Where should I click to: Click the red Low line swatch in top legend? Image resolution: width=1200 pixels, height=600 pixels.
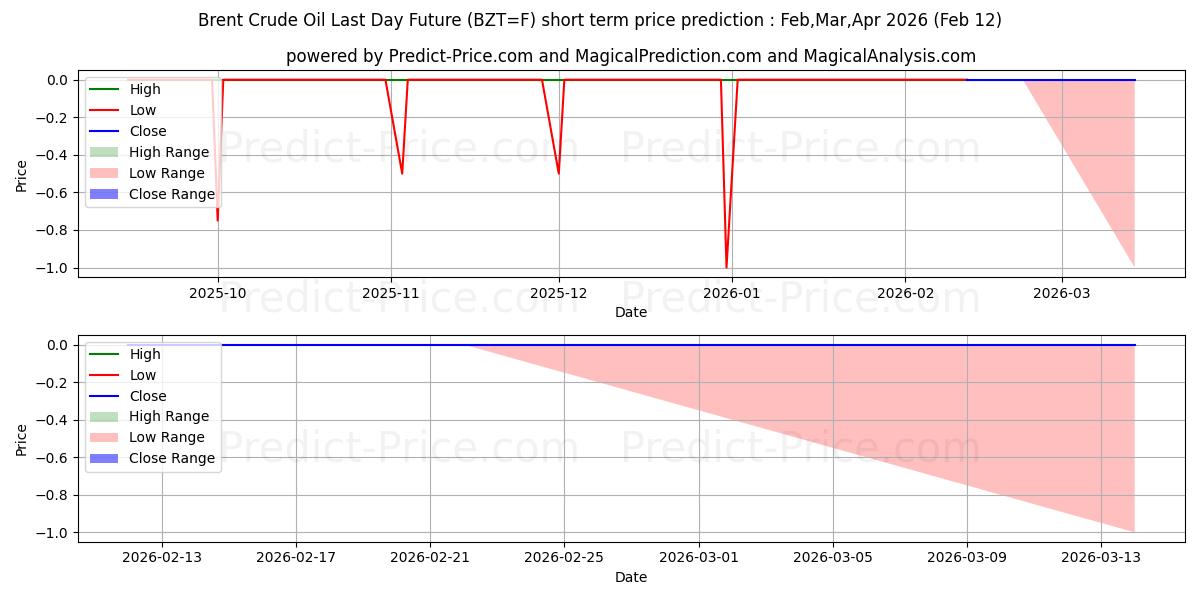pyautogui.click(x=103, y=110)
